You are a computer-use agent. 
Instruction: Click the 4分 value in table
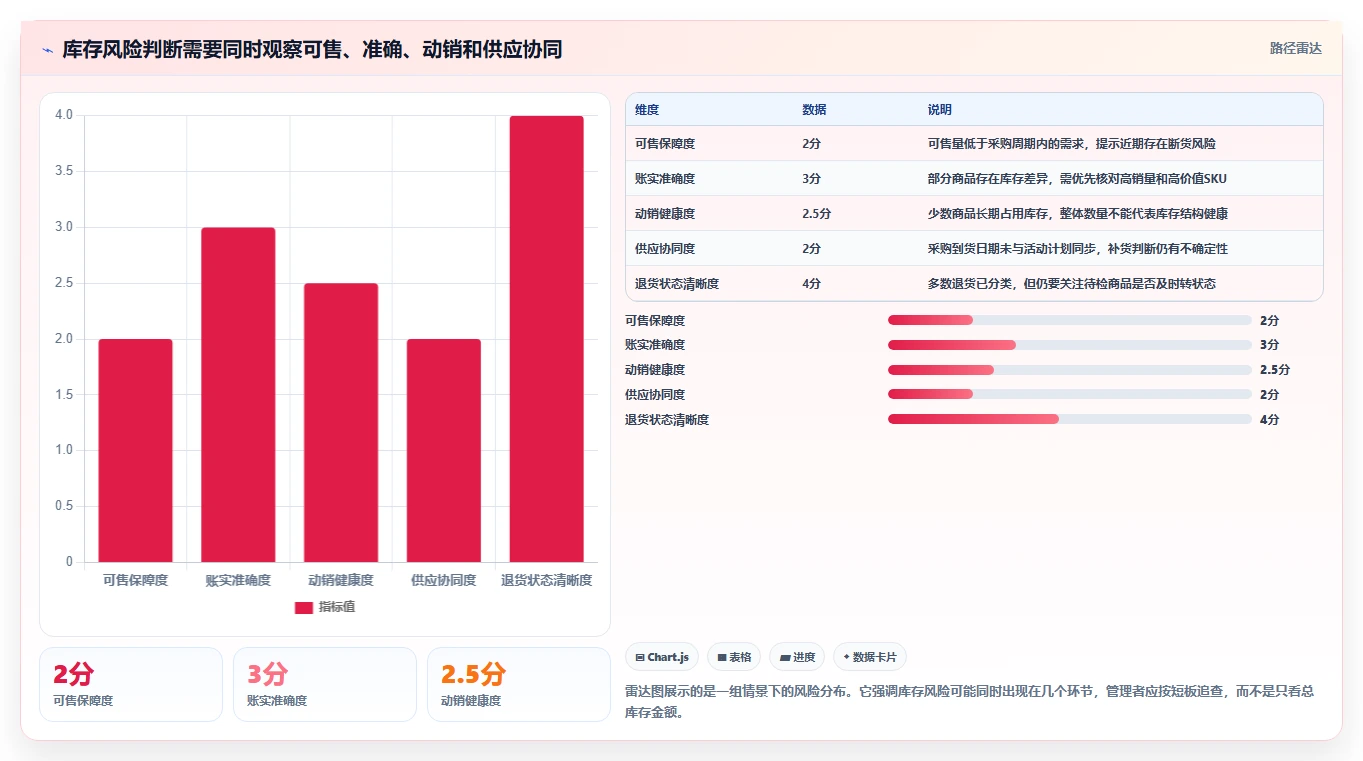(812, 284)
